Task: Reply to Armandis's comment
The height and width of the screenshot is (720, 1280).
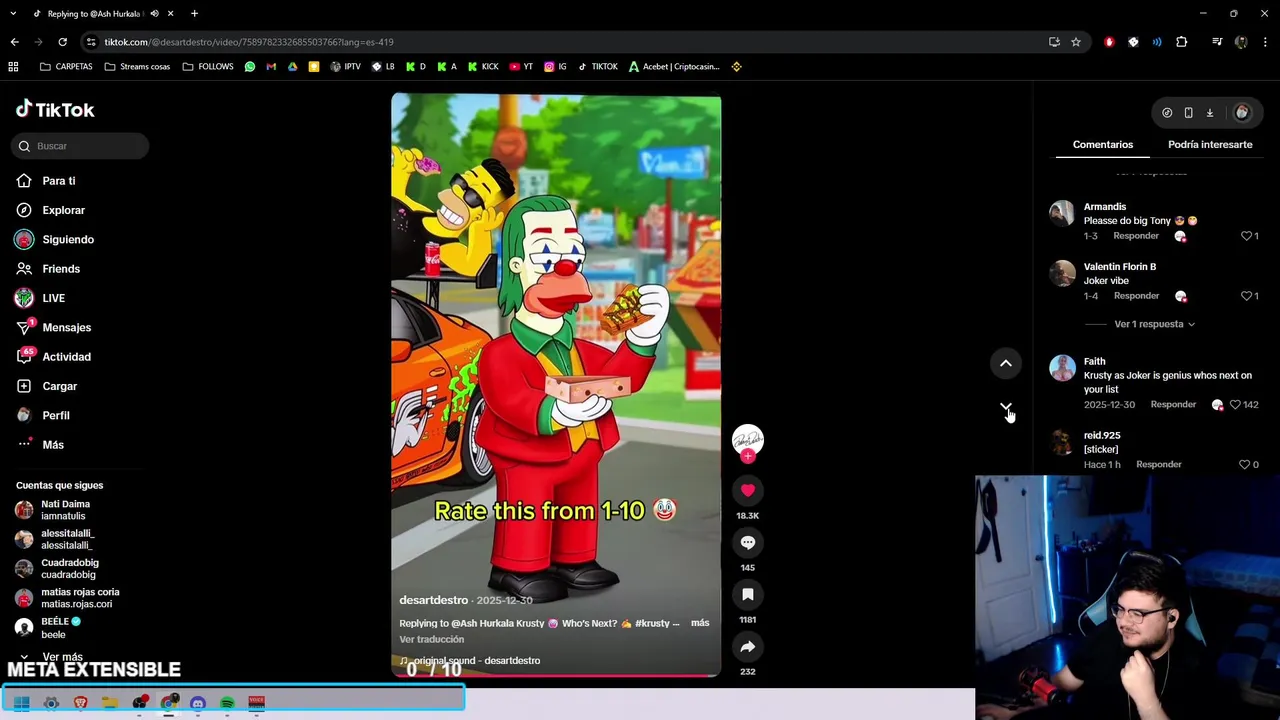Action: click(1136, 236)
